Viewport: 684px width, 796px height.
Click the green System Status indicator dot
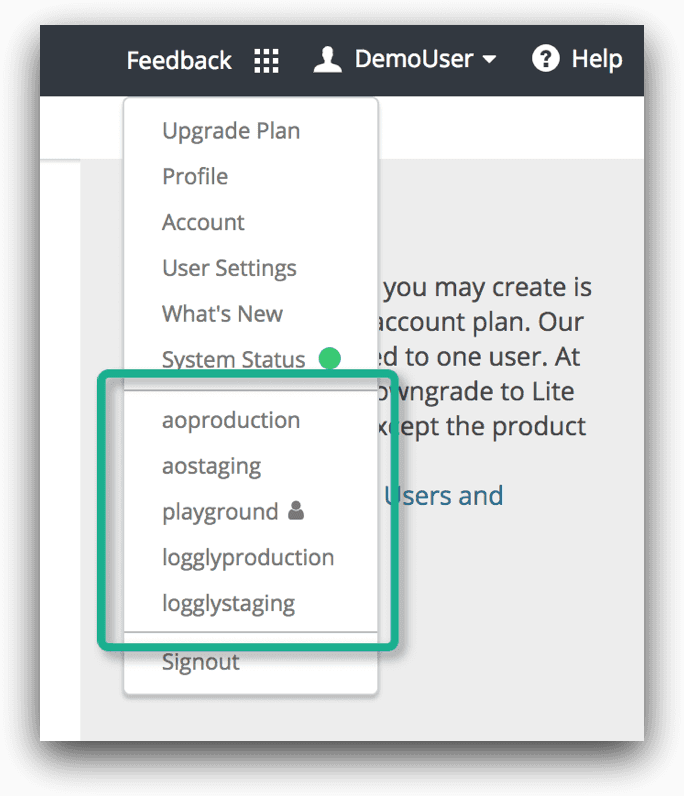tap(329, 358)
